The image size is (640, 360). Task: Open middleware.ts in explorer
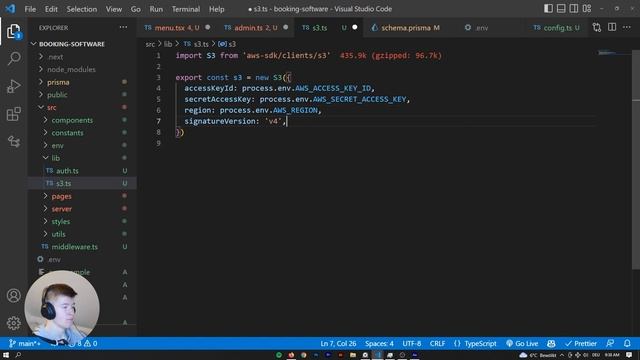point(74,247)
